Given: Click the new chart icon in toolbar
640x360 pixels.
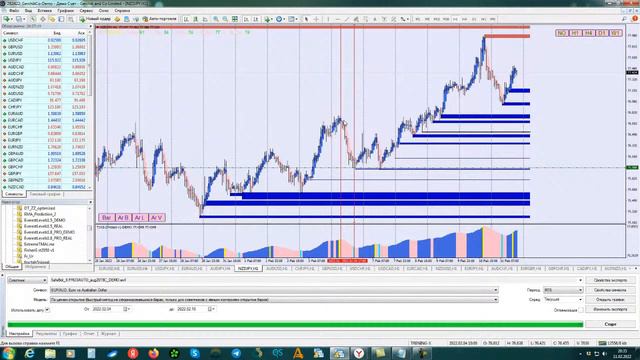Looking at the screenshot, I should tap(7, 19).
